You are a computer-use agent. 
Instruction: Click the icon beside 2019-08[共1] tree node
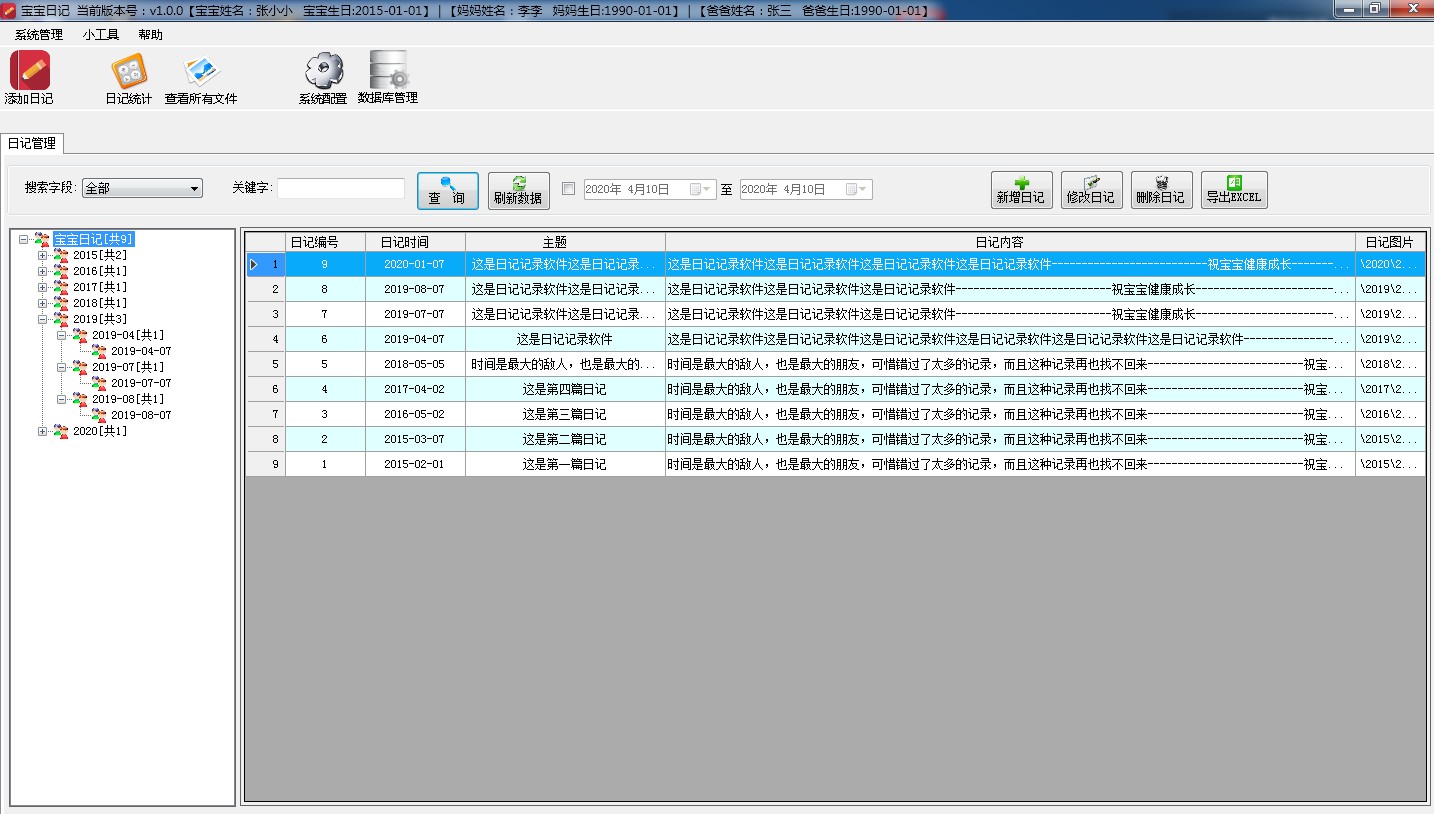pyautogui.click(x=80, y=399)
